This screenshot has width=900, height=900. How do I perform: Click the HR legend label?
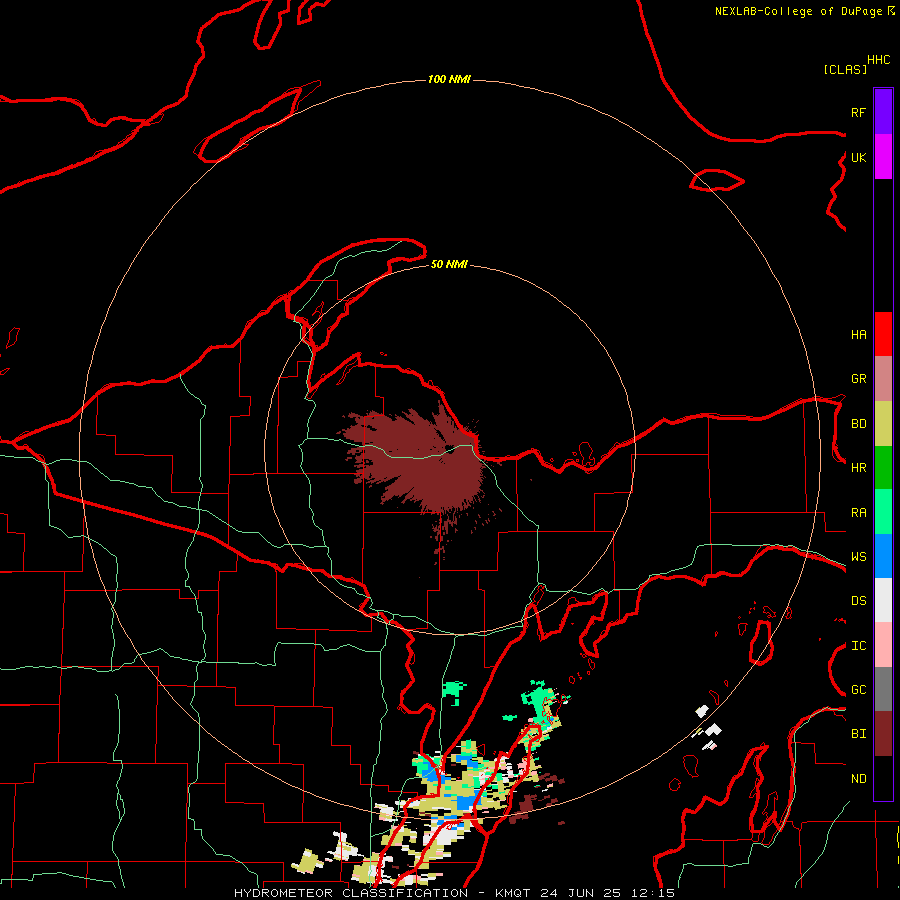pyautogui.click(x=858, y=468)
